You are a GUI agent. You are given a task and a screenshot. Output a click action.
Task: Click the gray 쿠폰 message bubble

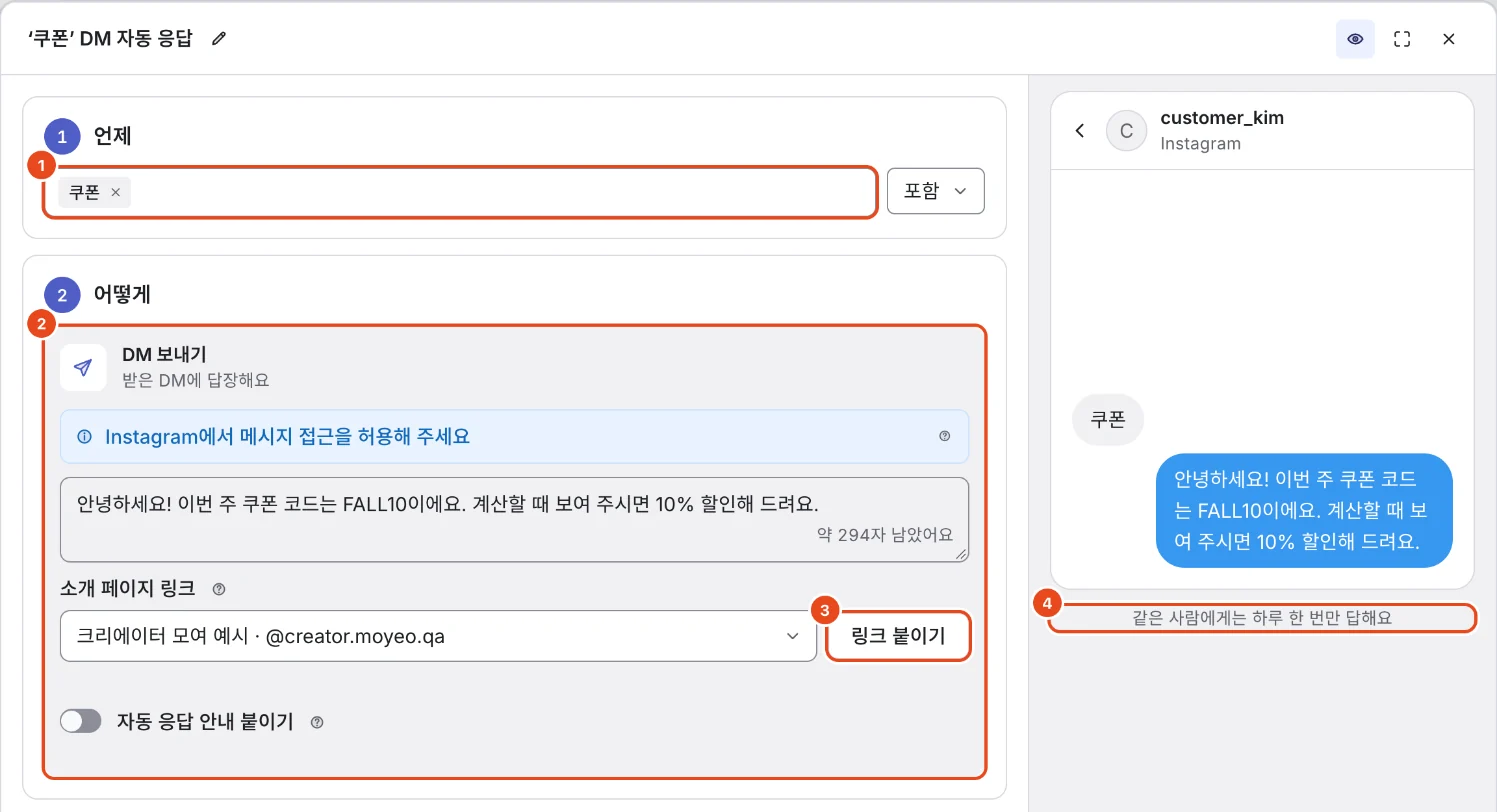[x=1108, y=420]
